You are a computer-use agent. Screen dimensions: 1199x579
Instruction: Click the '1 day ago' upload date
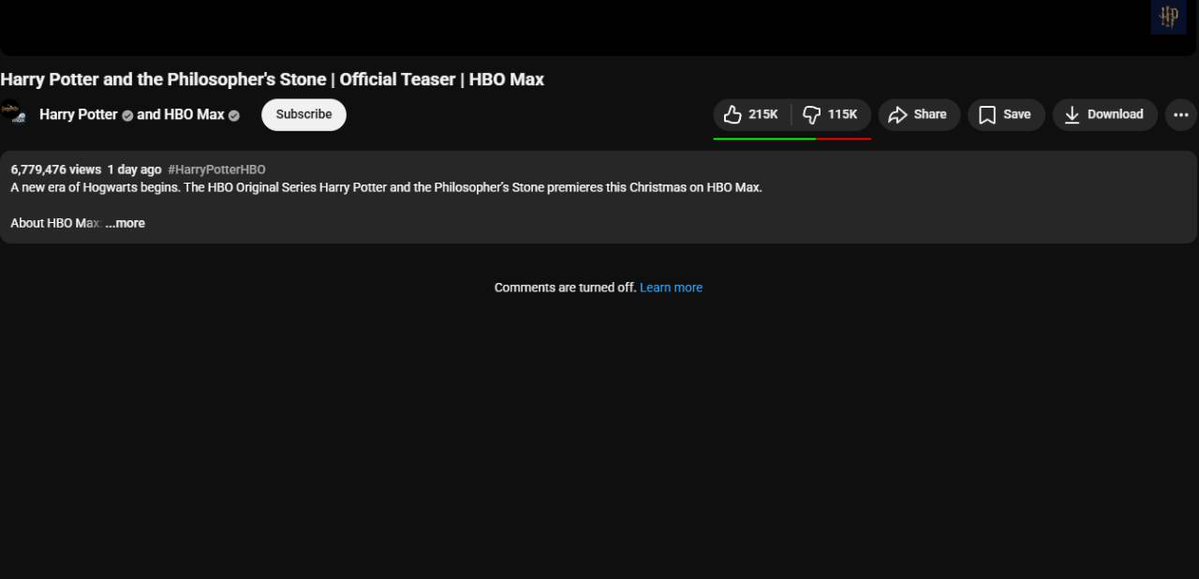click(x=135, y=170)
